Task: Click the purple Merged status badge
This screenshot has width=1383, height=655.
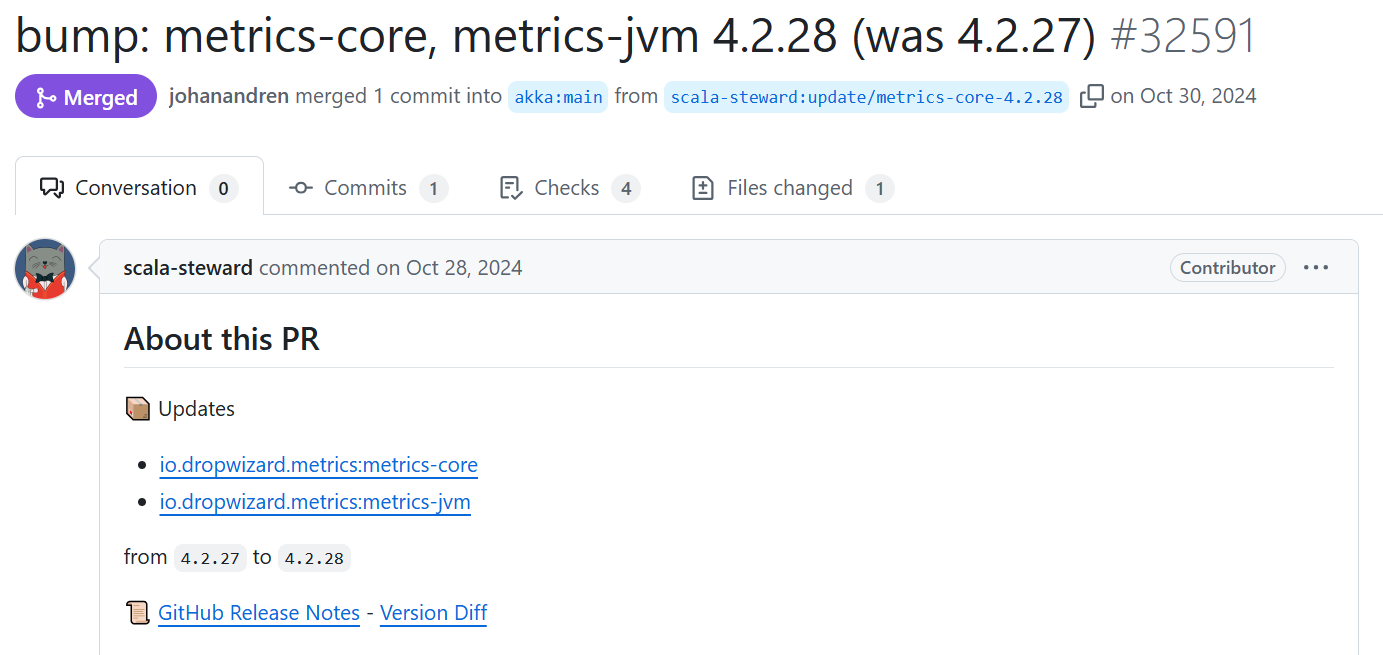Action: [86, 97]
